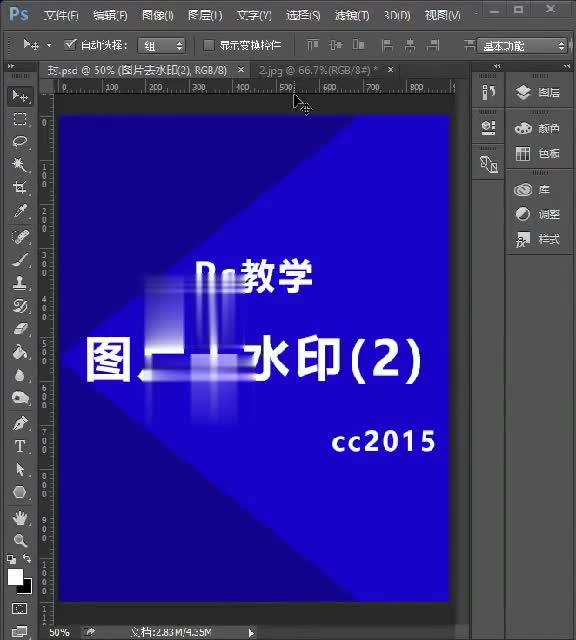This screenshot has height=640, width=576.
Task: Open the Styles panel button
Action: 538,240
